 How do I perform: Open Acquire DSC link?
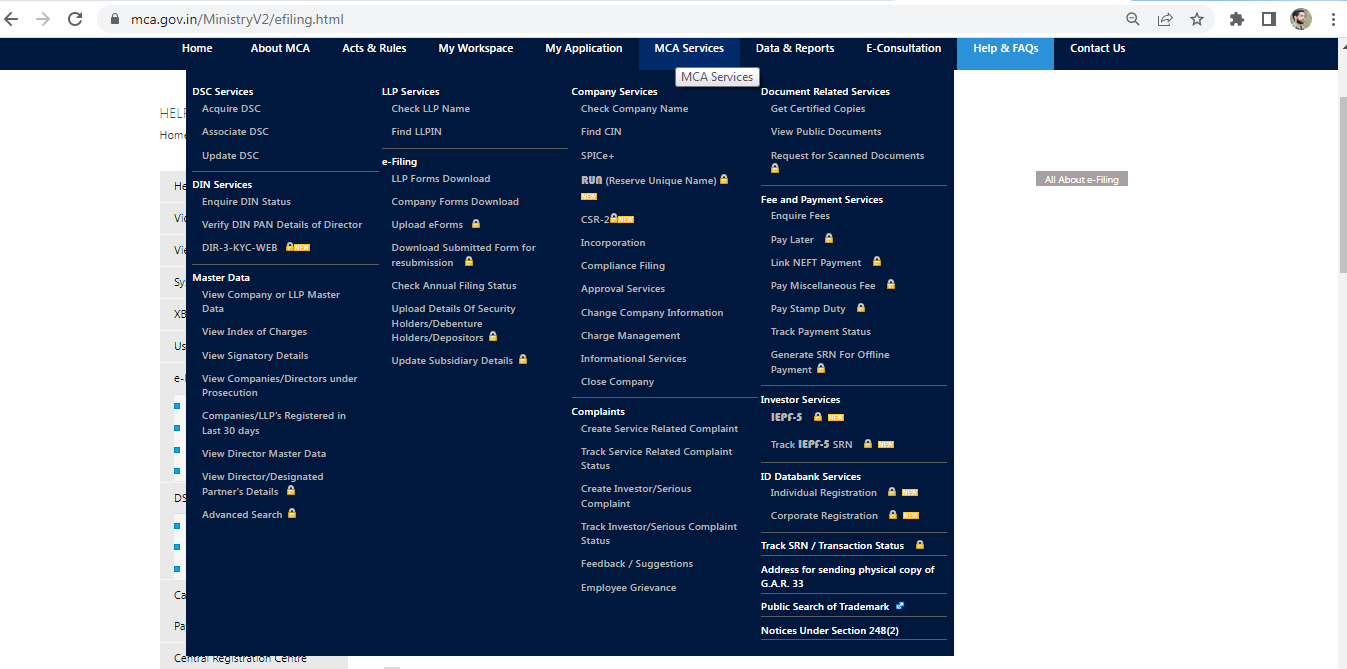231,108
